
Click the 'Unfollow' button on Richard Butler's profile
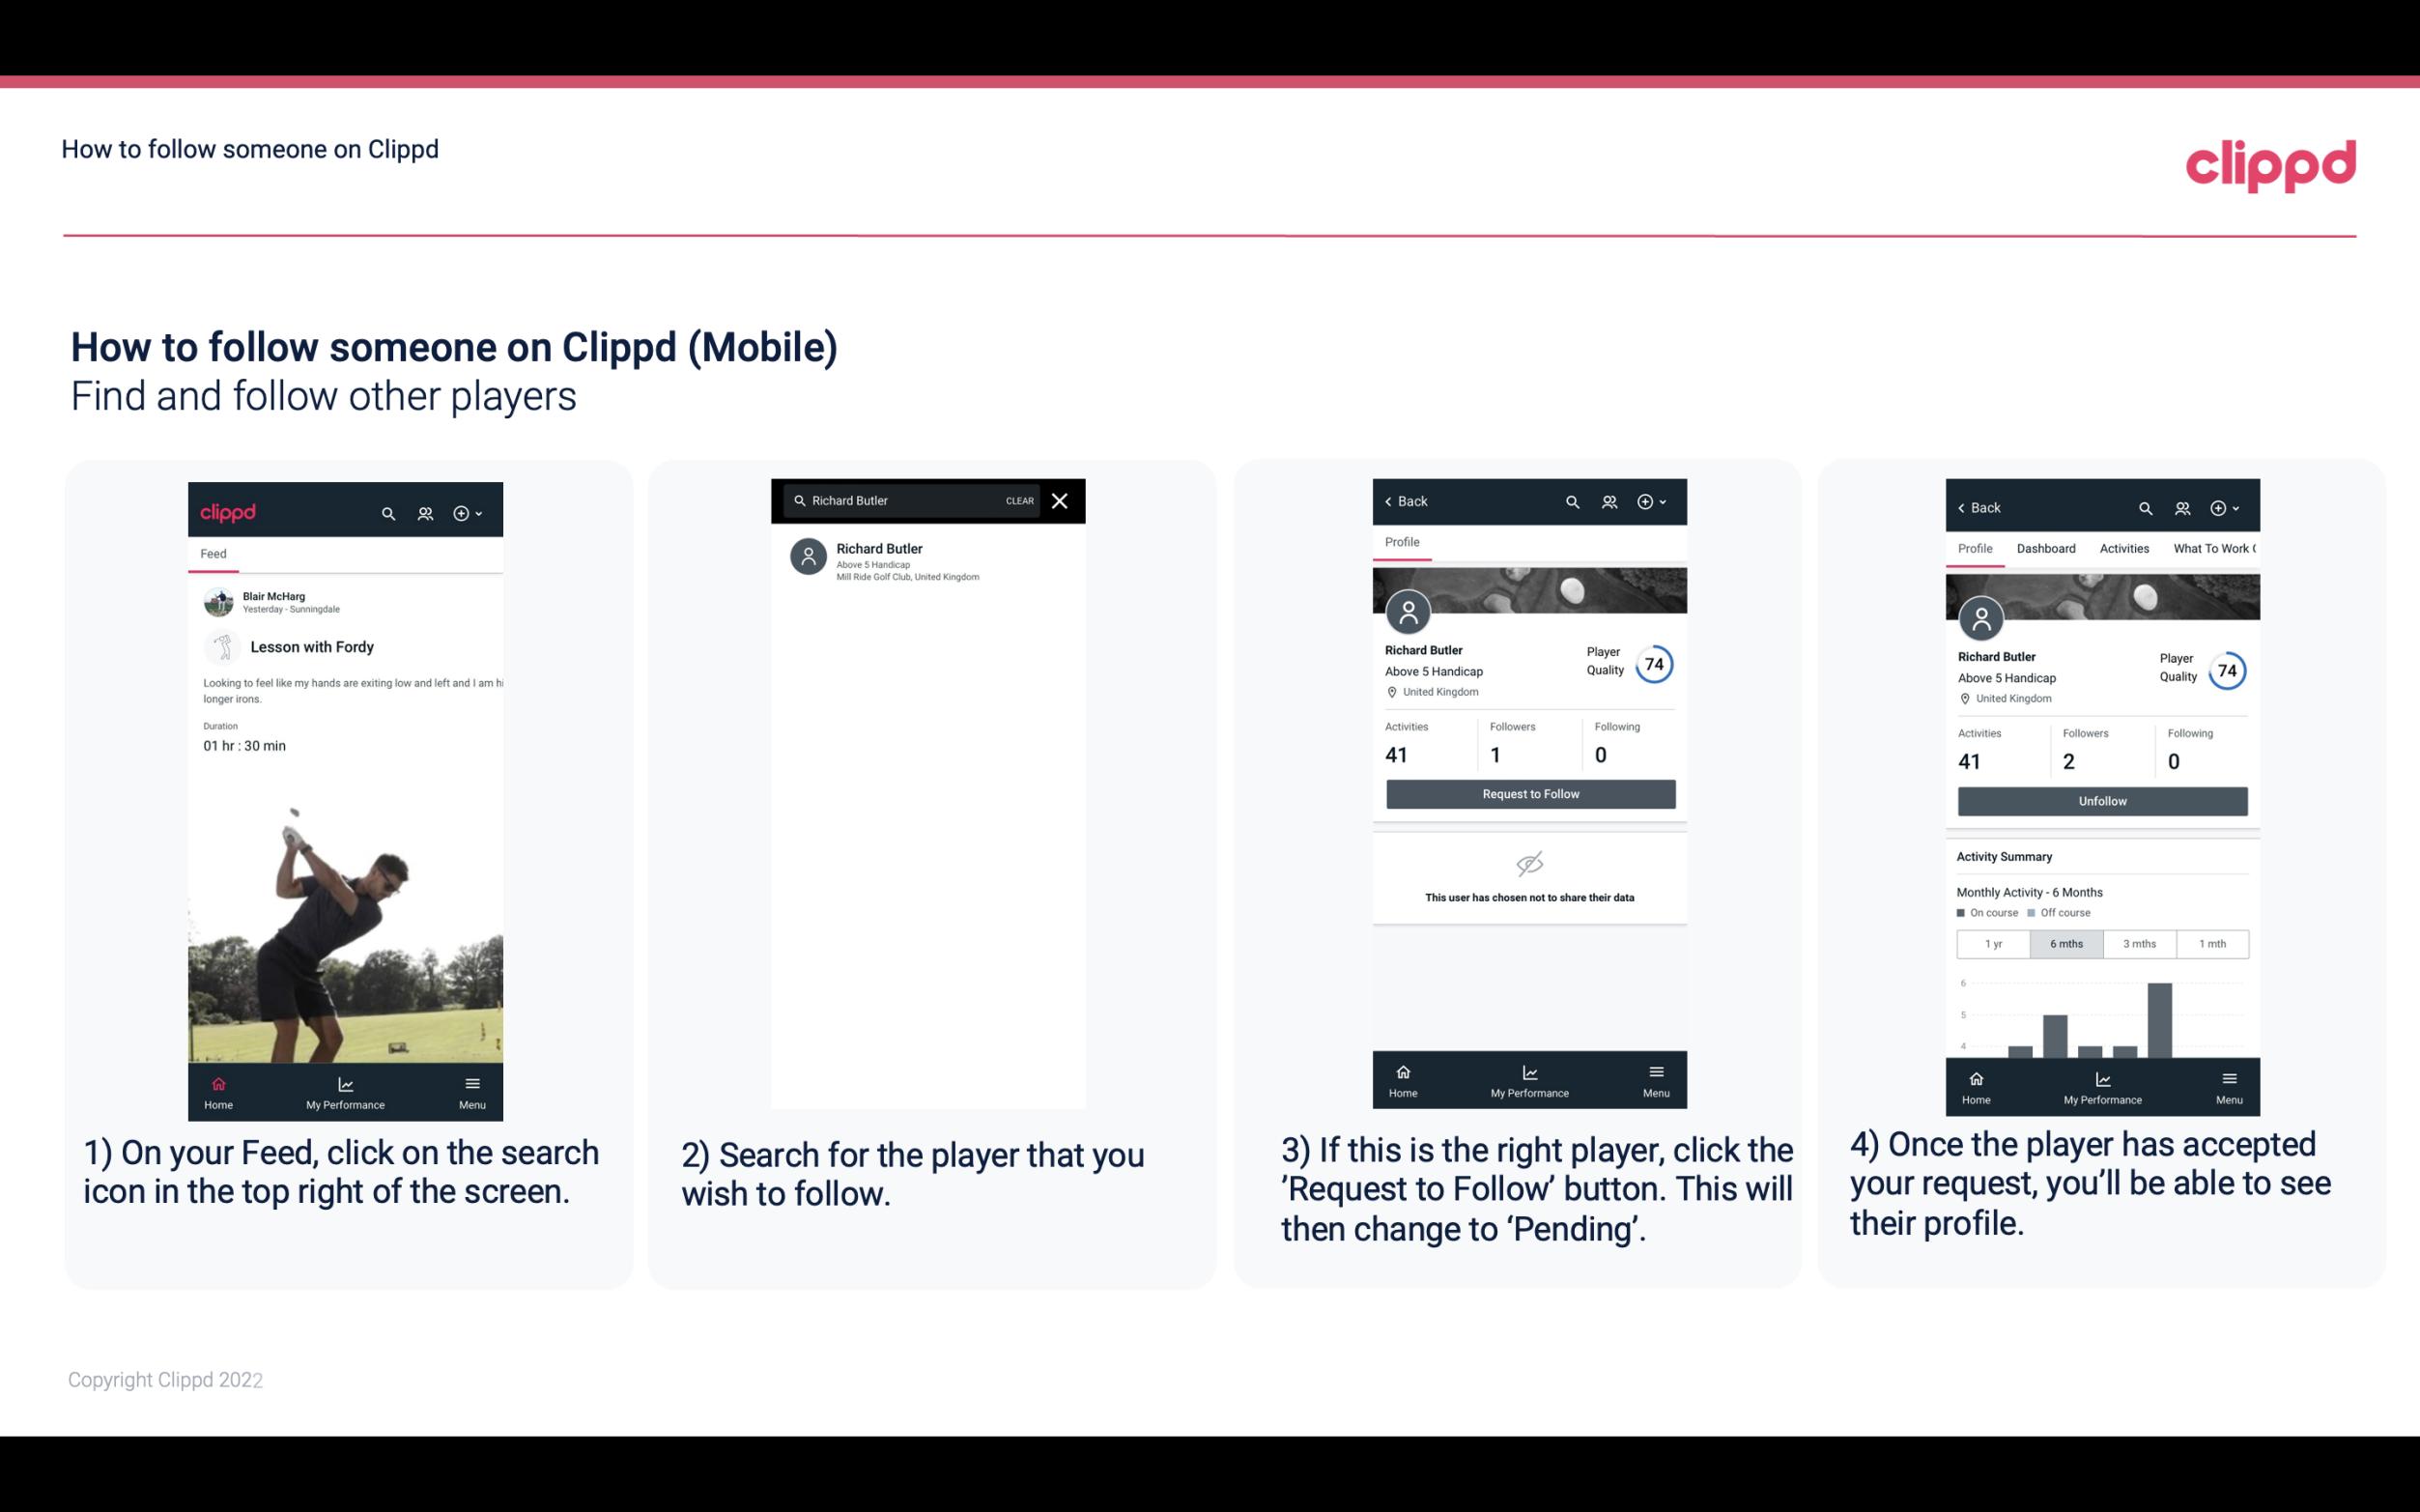point(2099,800)
